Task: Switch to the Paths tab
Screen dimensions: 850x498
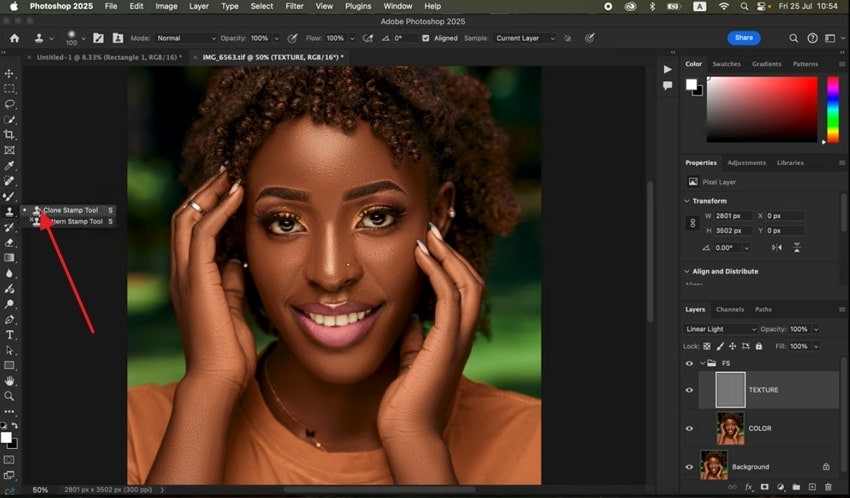Action: pyautogui.click(x=763, y=309)
